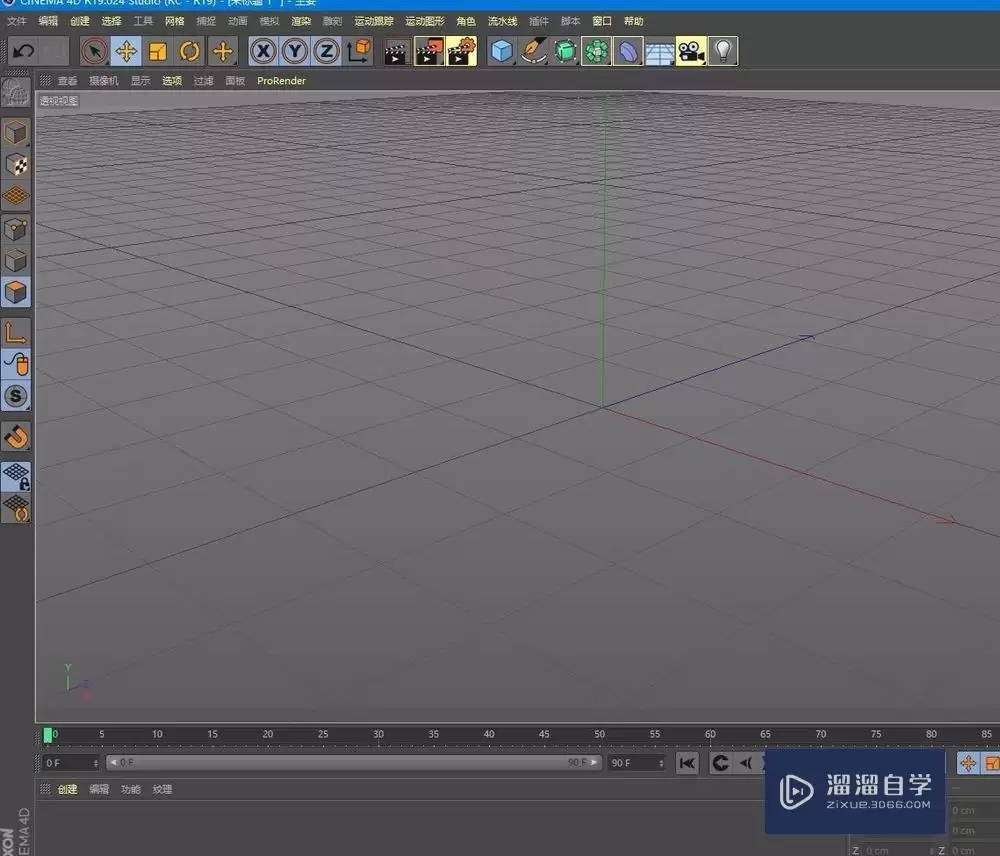Open the main 创建 menu
1000x856 pixels.
click(80, 21)
